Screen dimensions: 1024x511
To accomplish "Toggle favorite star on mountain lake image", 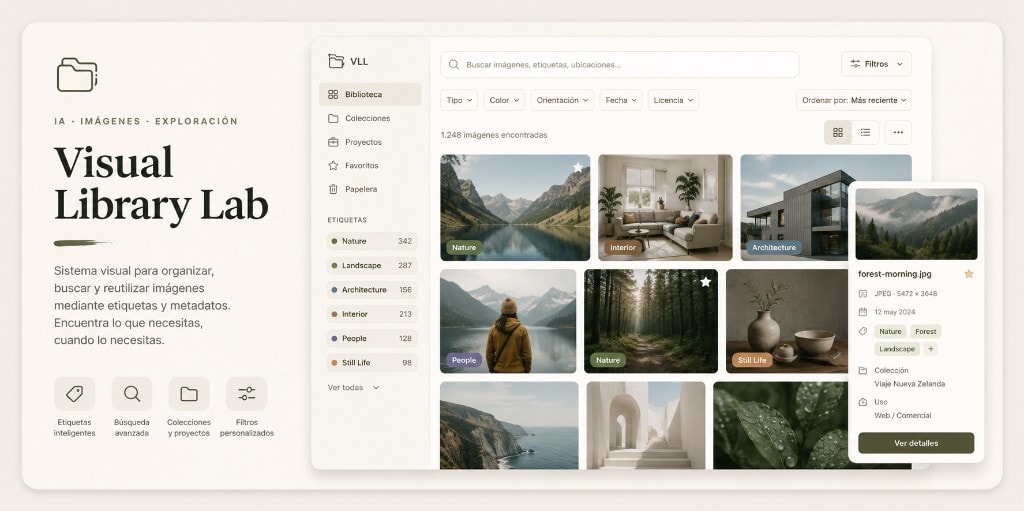I will click(578, 167).
